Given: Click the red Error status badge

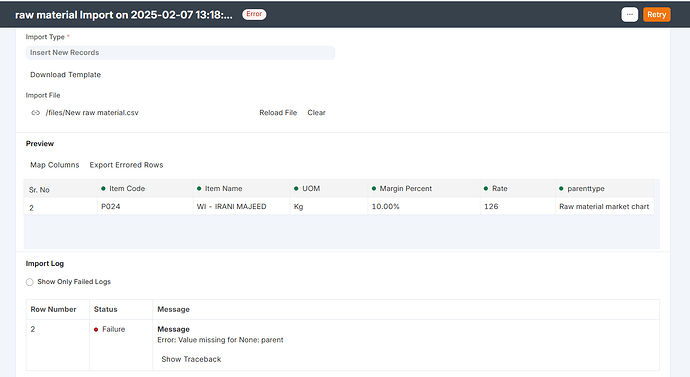Looking at the screenshot, I should tap(254, 14).
